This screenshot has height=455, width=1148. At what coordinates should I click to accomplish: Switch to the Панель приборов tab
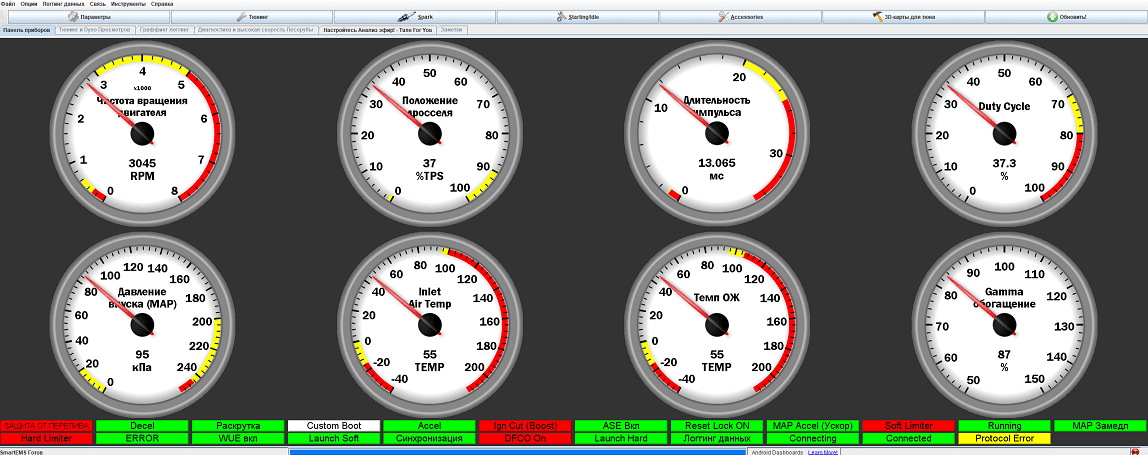[26, 30]
